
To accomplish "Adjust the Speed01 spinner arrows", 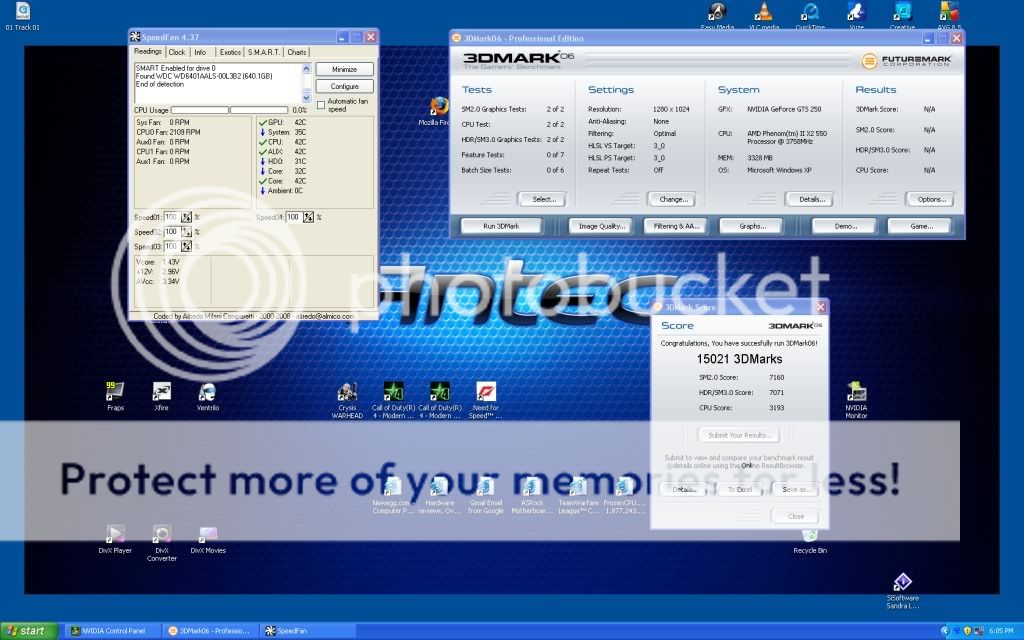I will [x=185, y=217].
